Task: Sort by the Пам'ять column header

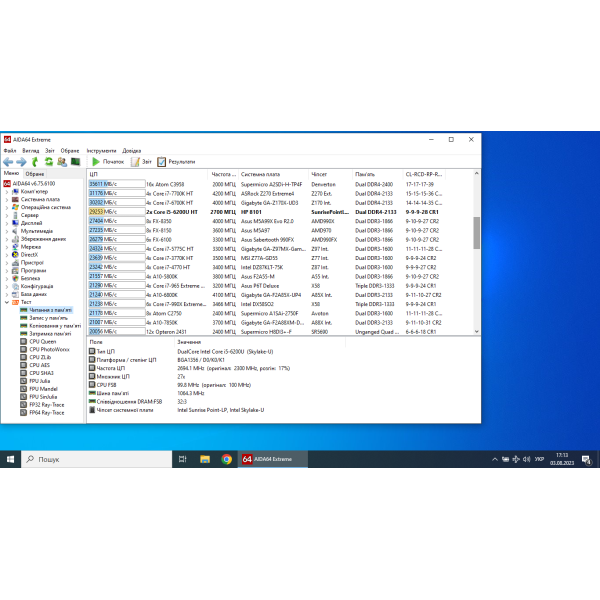Action: pos(377,174)
